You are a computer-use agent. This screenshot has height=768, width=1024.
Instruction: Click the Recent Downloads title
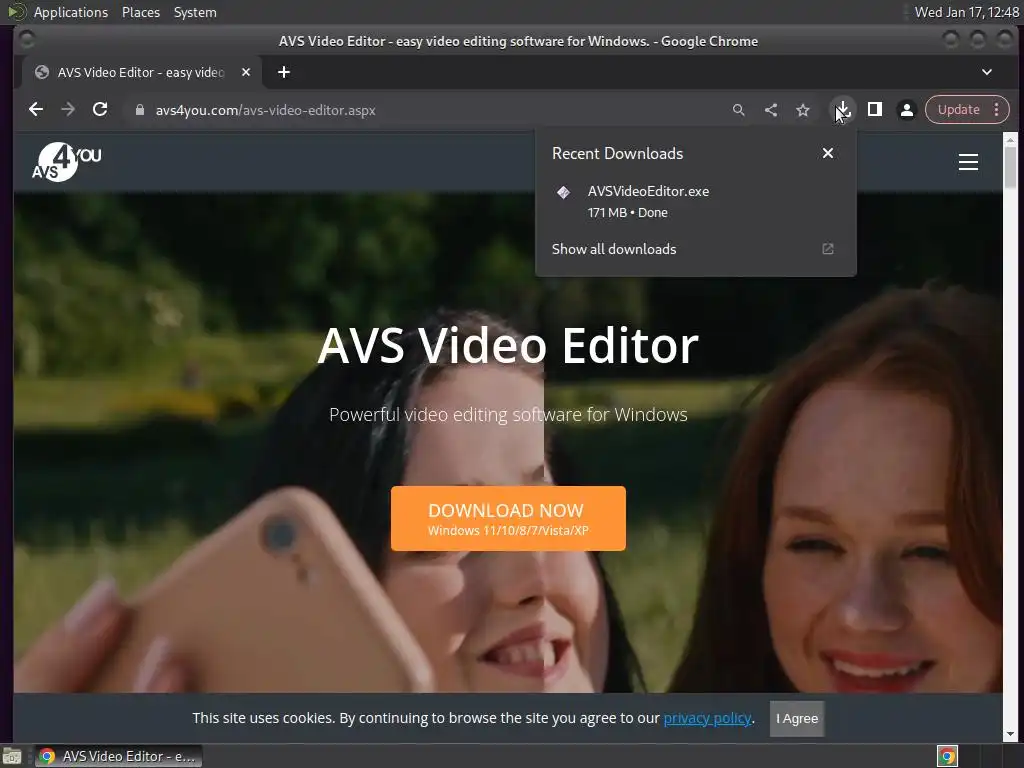[x=617, y=153]
